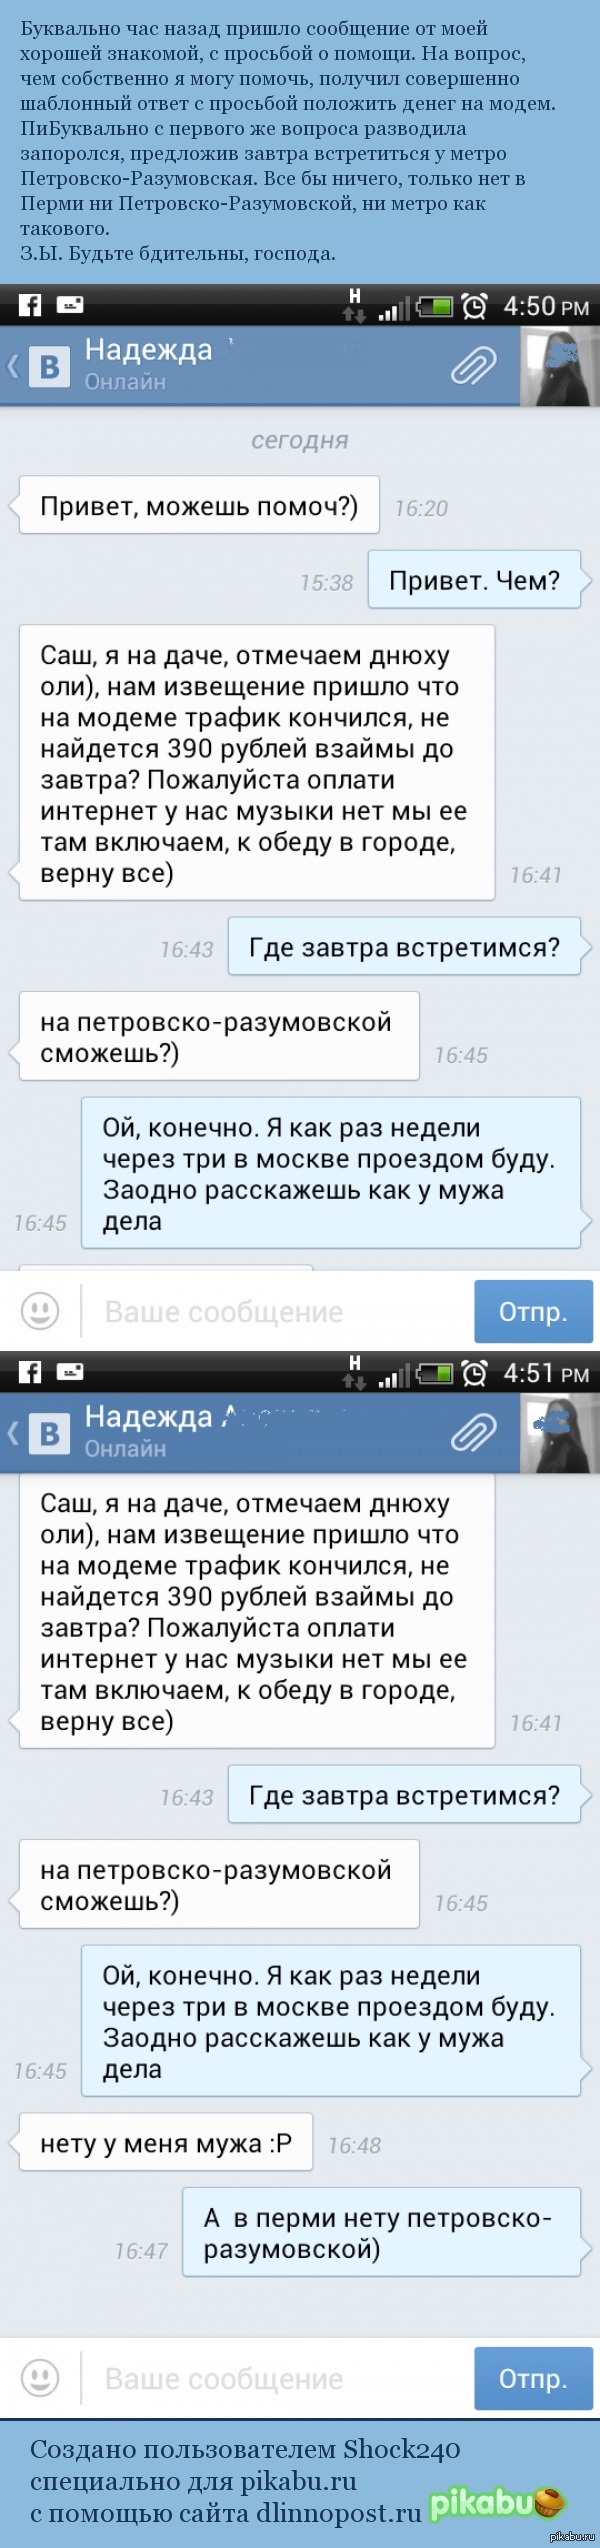Tap the alarm clock icon near 4:50 PM
The width and height of the screenshot is (600, 2548).
474,306
